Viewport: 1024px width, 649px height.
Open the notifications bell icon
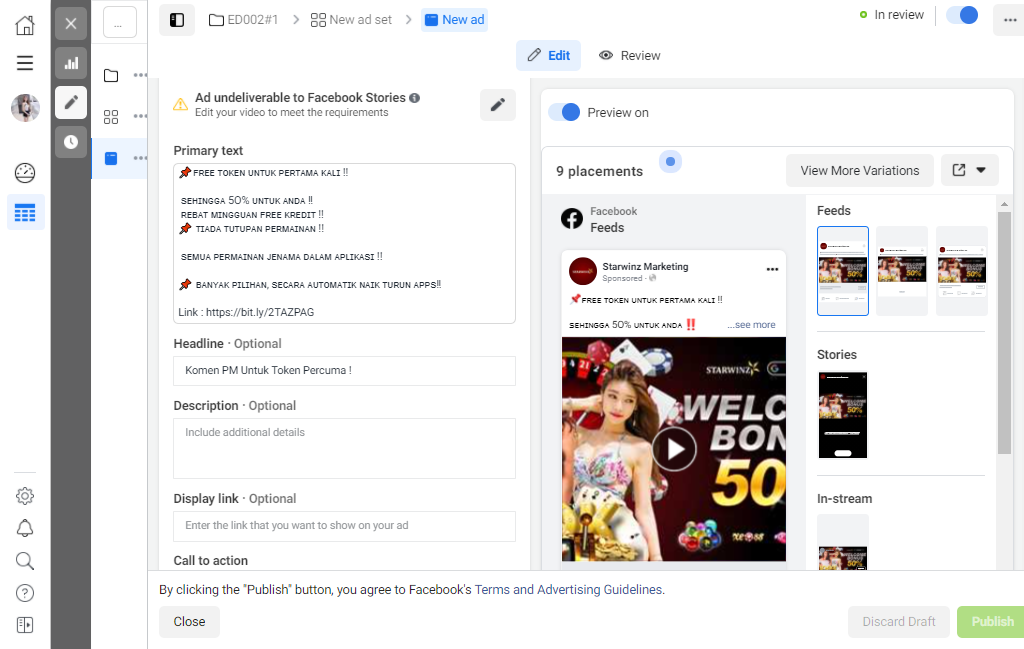[25, 528]
